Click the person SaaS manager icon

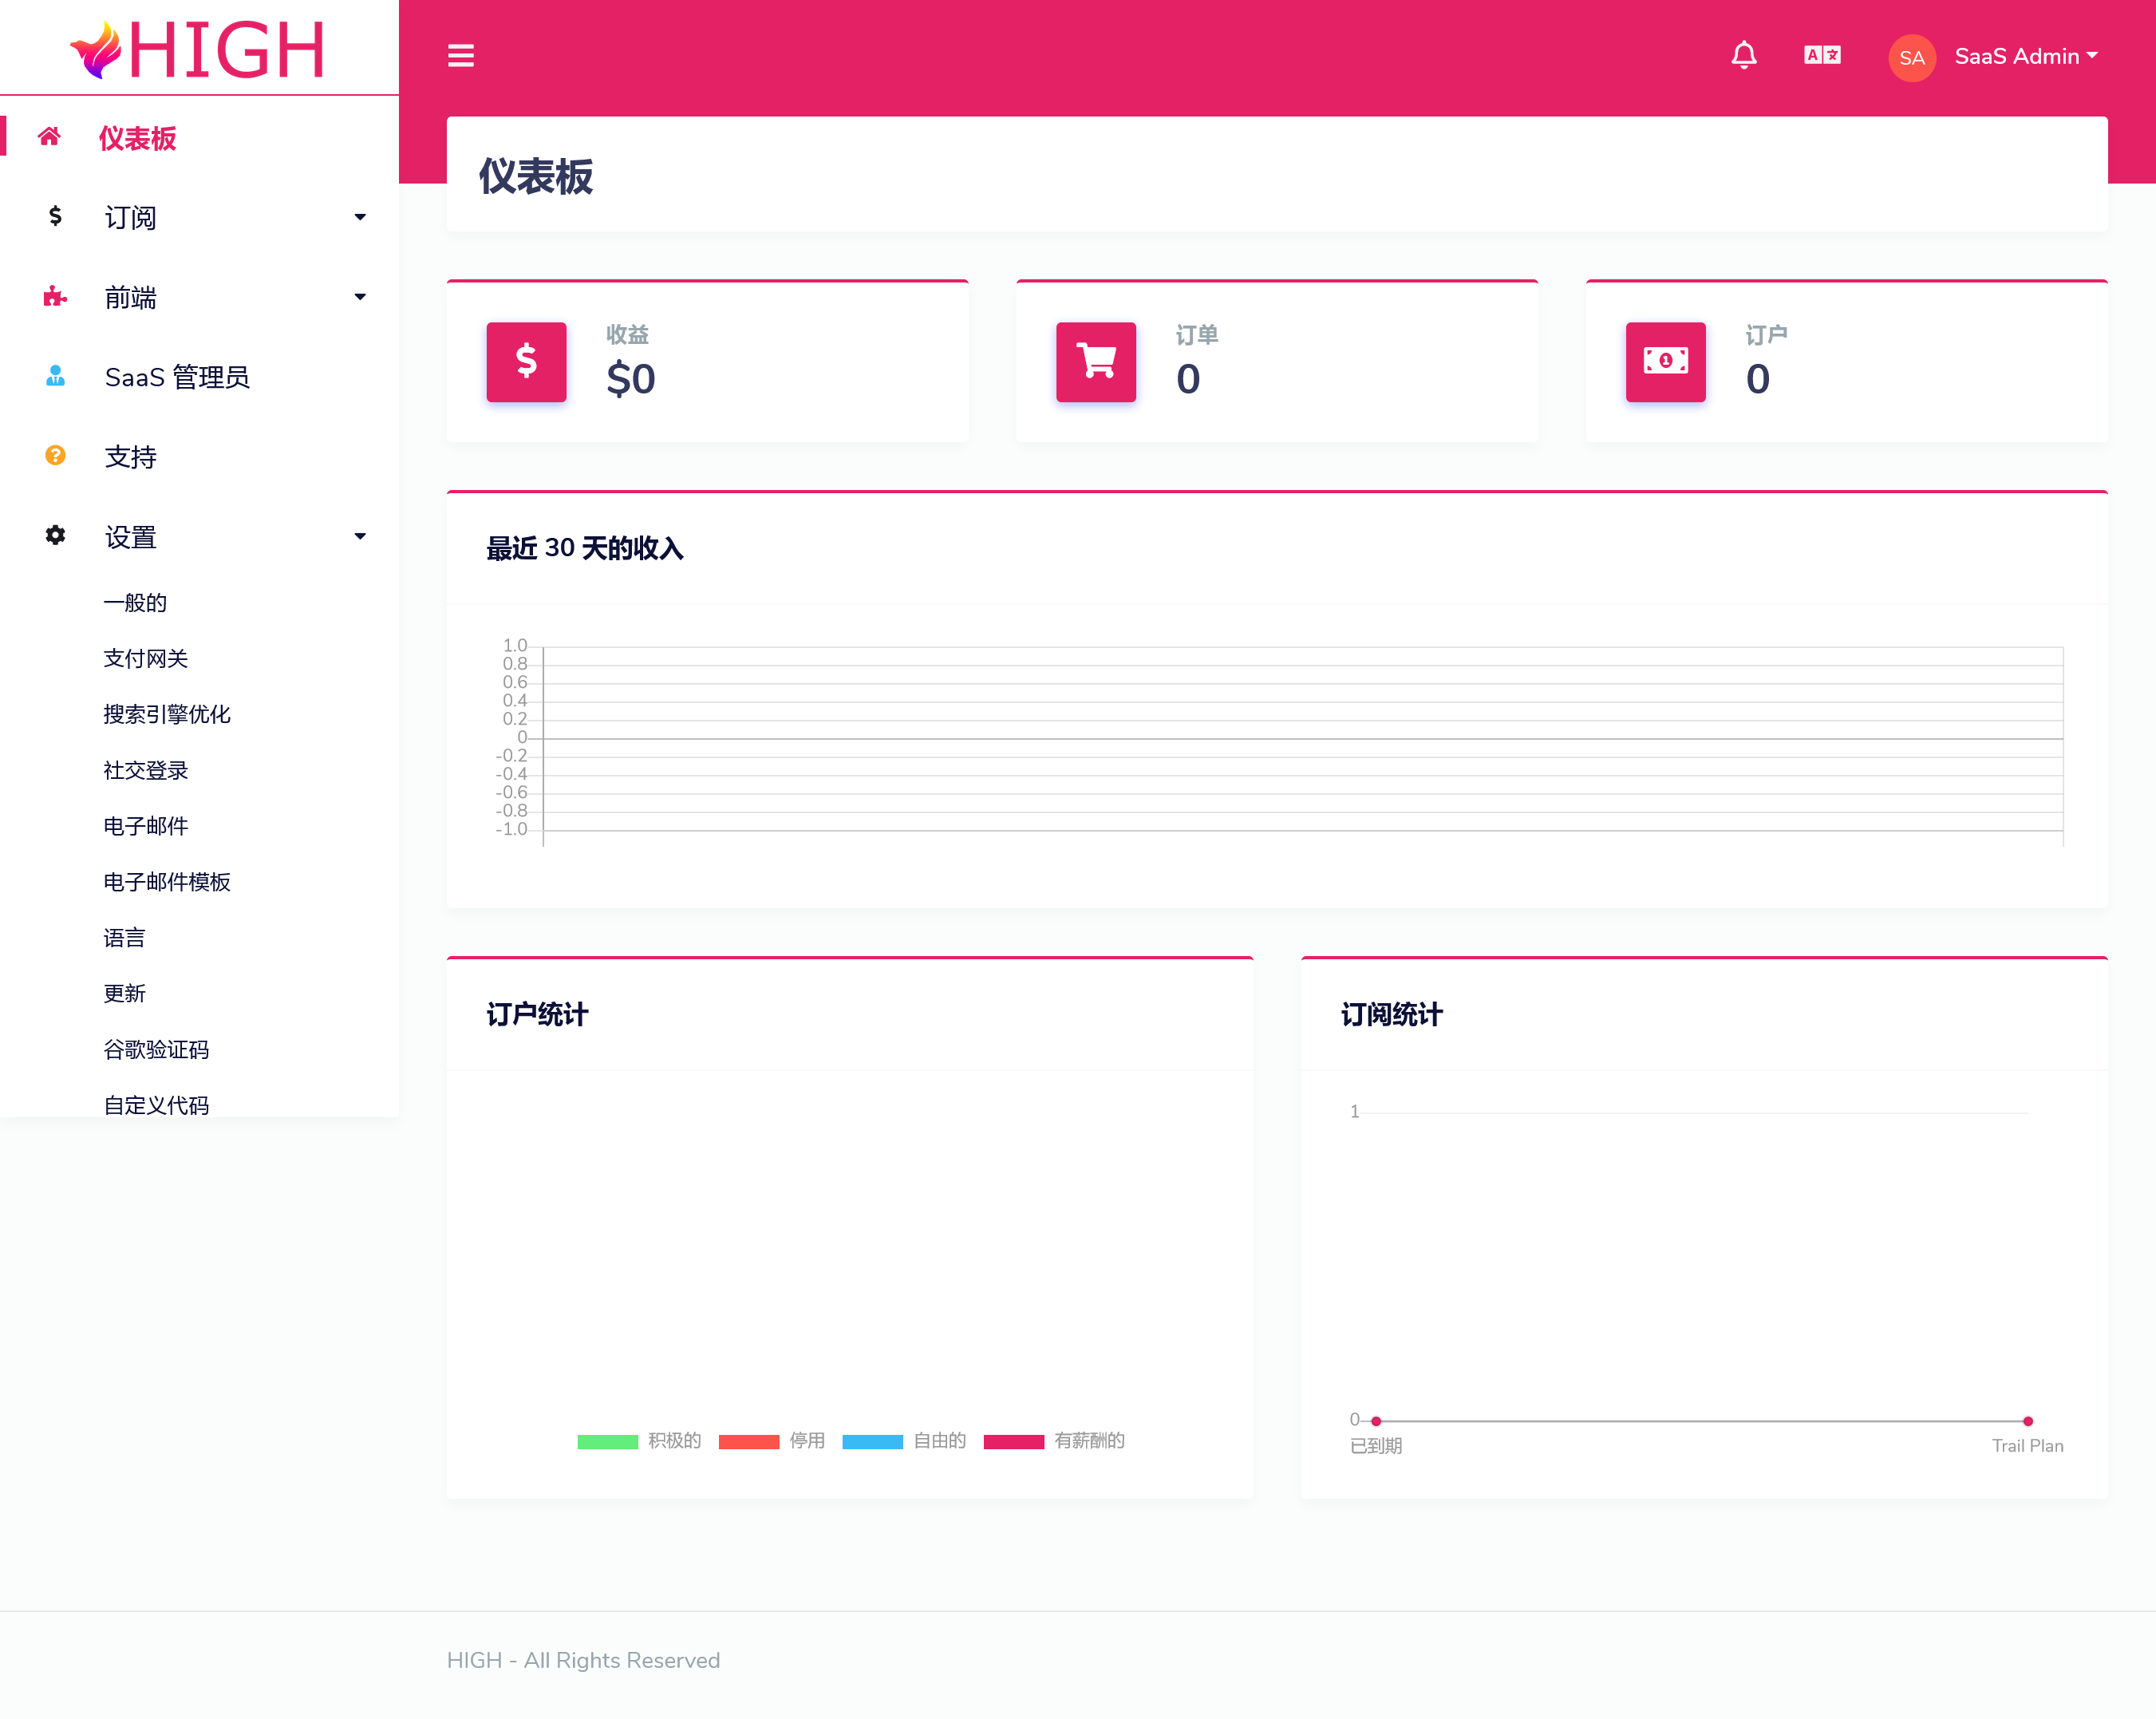pos(51,375)
